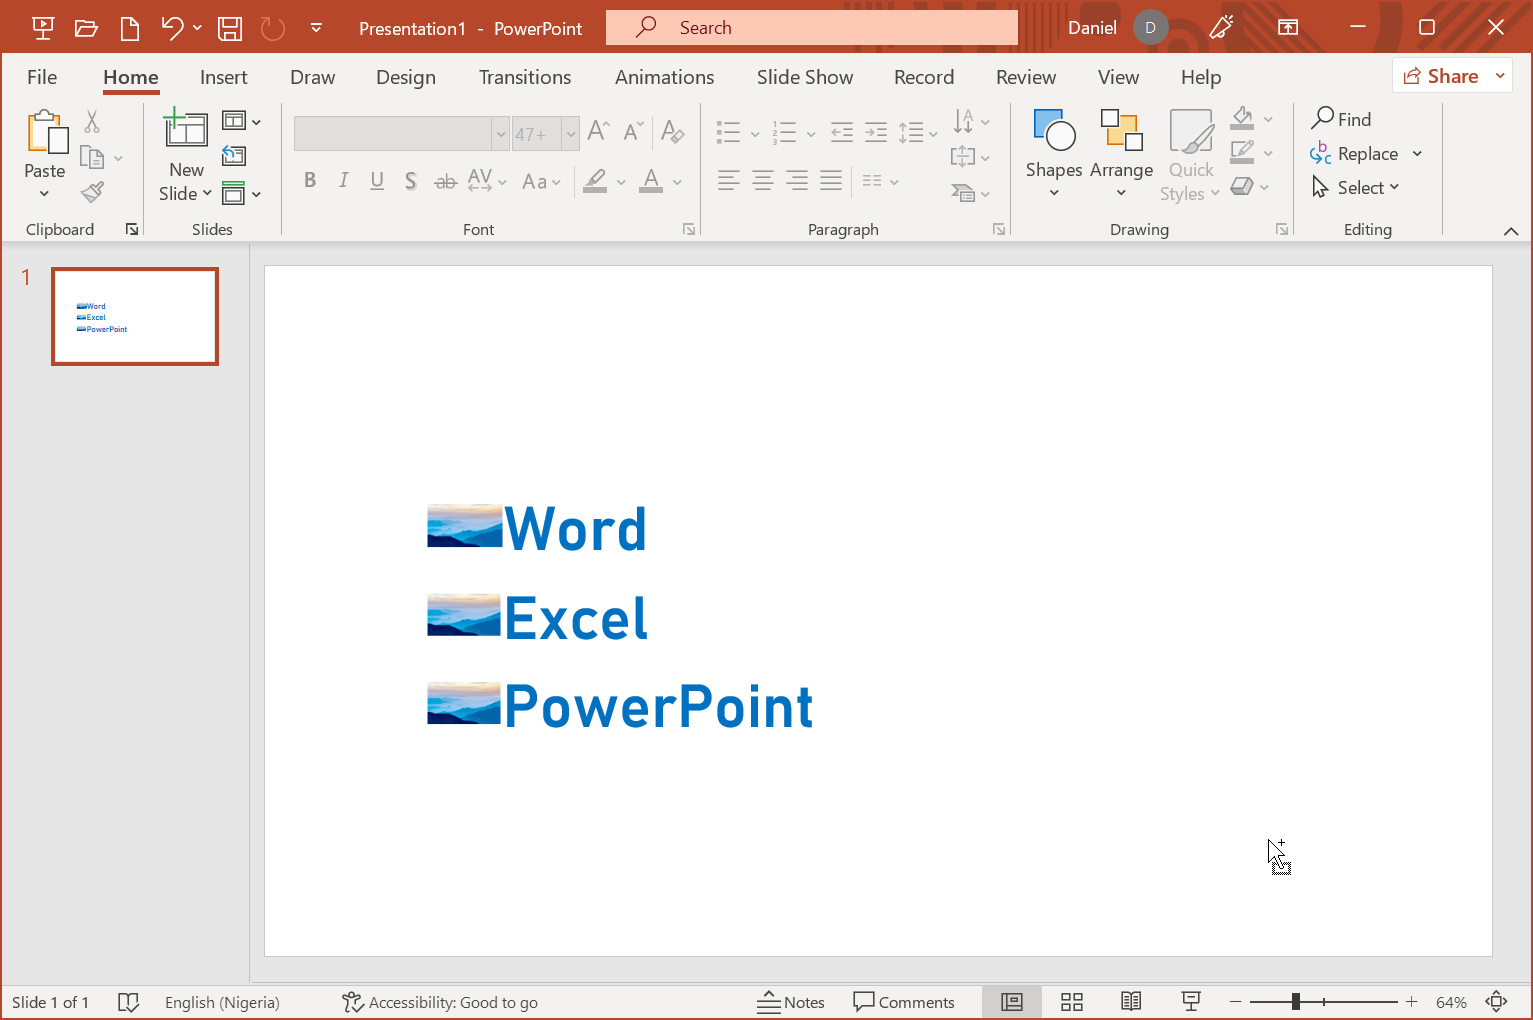This screenshot has width=1533, height=1020.
Task: Open the Transitions tab
Action: (x=524, y=77)
